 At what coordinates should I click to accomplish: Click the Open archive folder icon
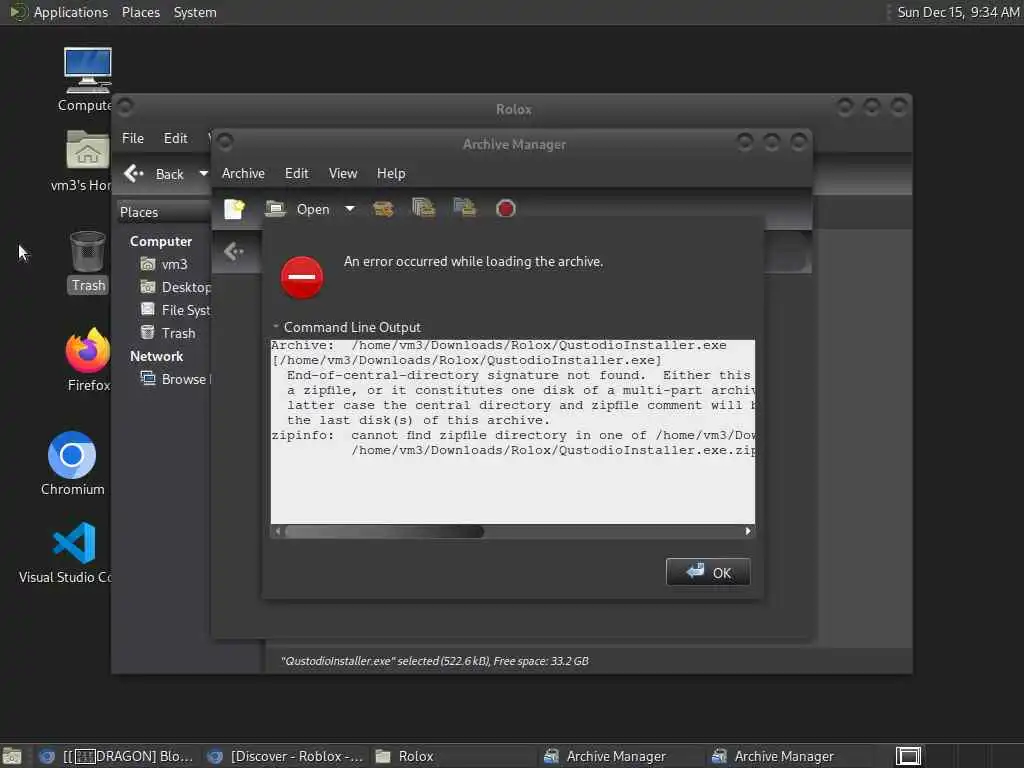click(x=276, y=209)
